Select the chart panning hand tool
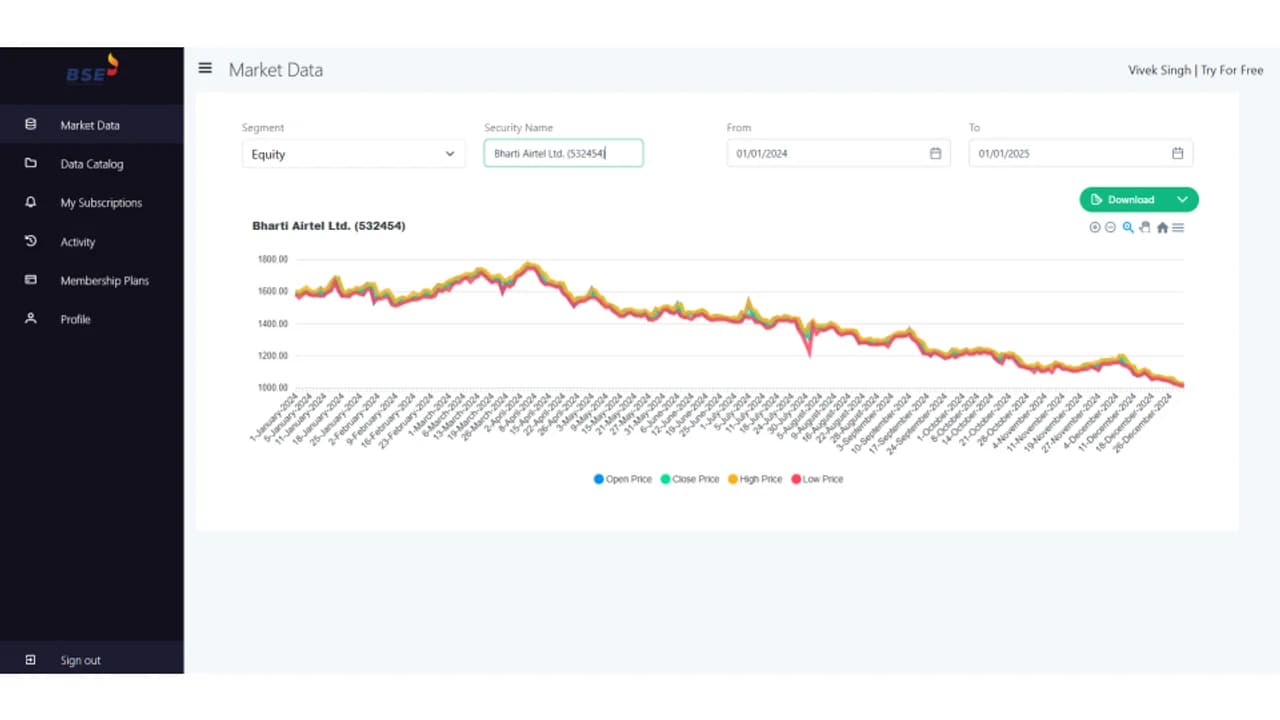 1145,227
